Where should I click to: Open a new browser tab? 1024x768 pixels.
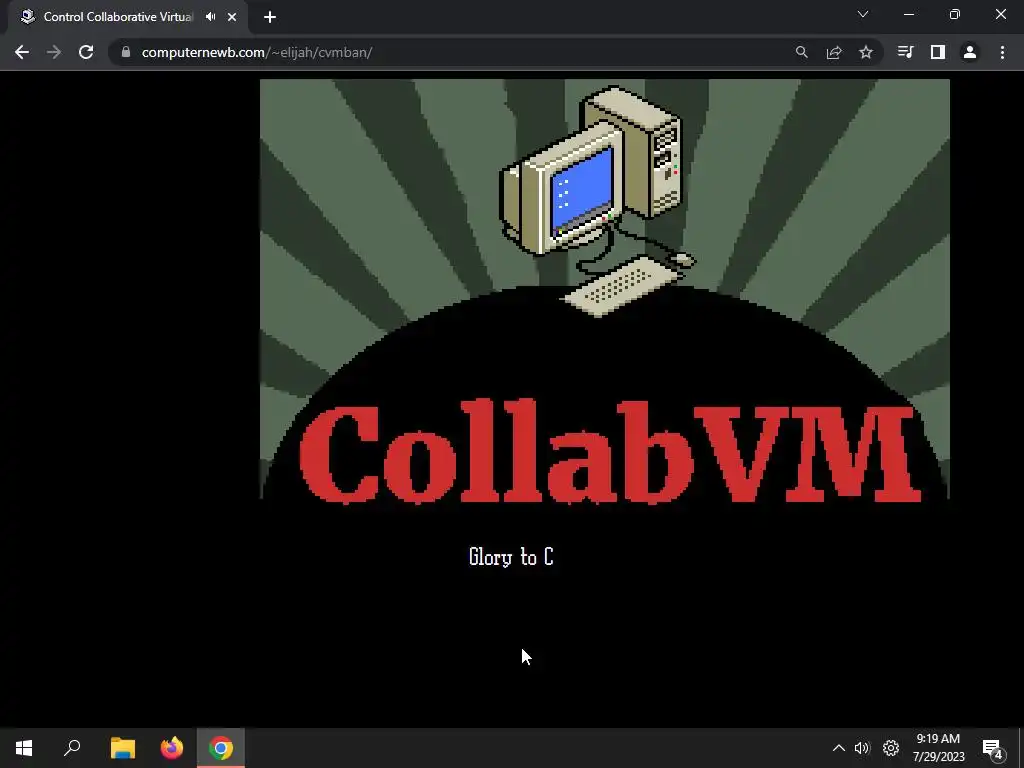coord(270,17)
